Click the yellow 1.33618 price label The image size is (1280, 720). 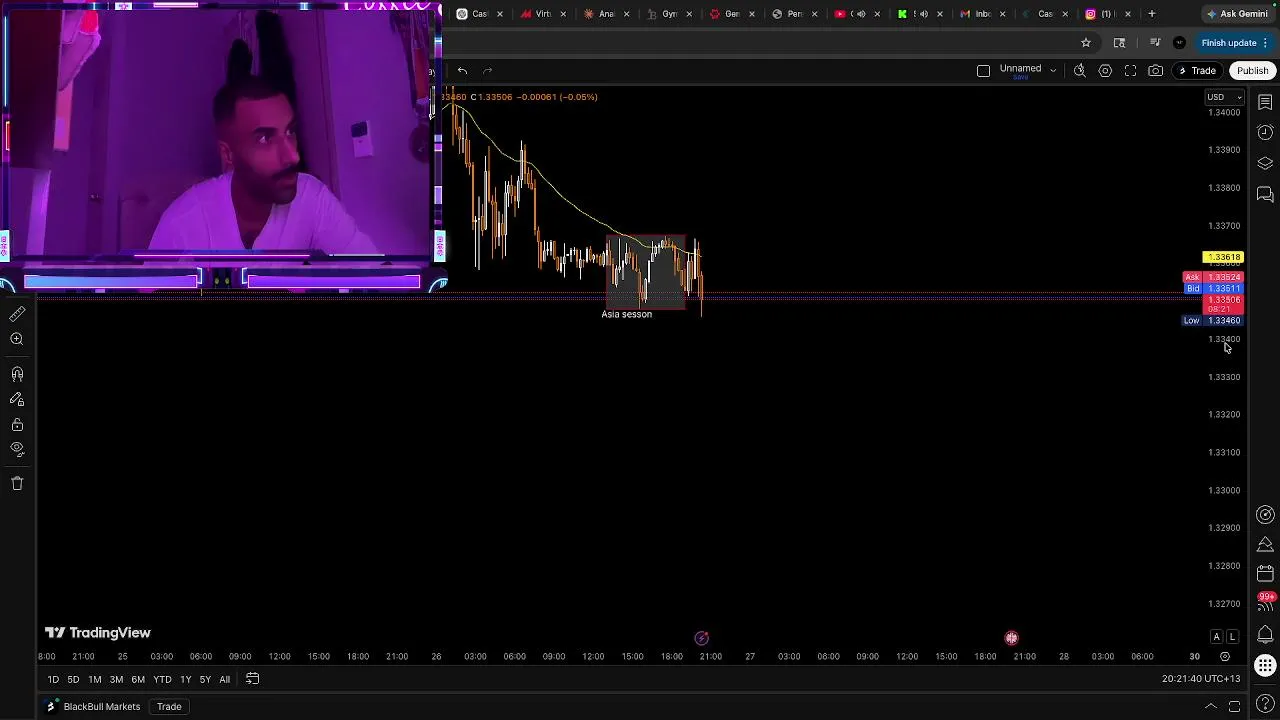point(1223,257)
